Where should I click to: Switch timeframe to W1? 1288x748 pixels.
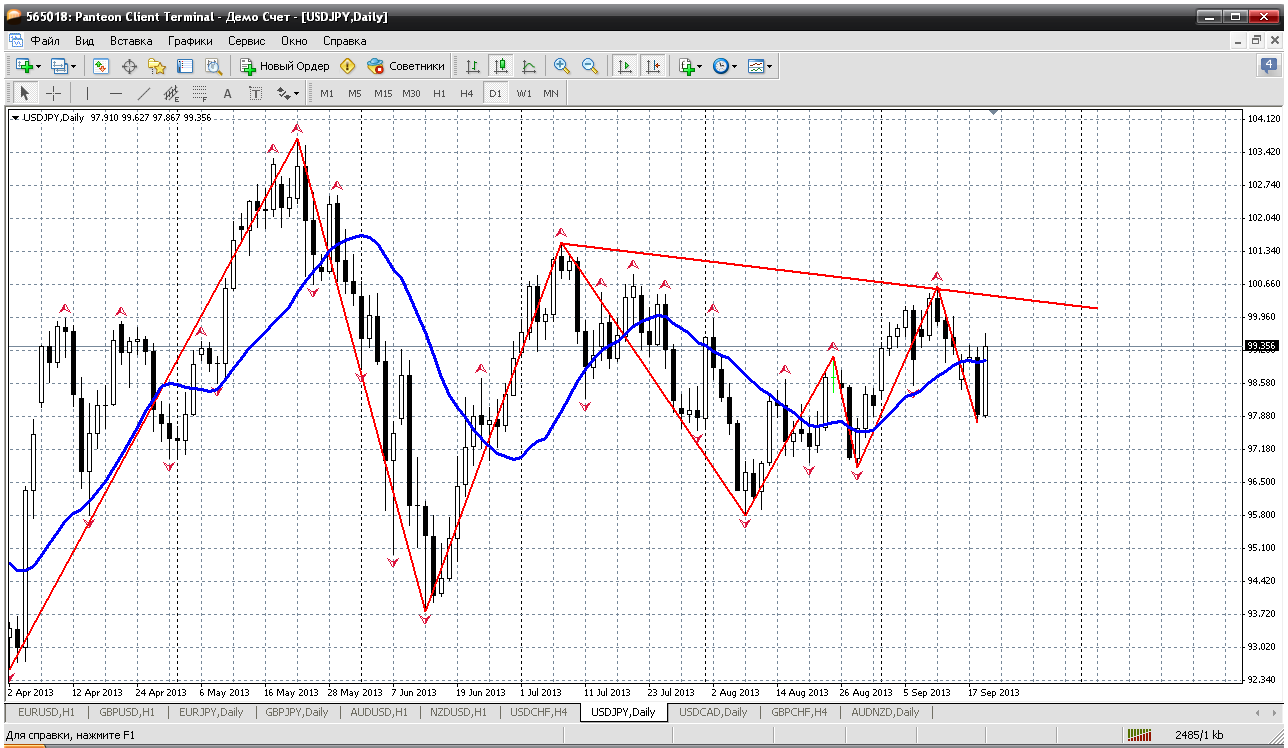point(524,93)
